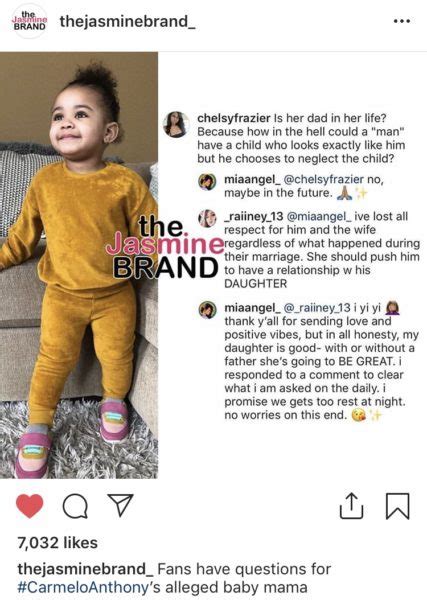Open the #CarmeloAnthony hashtag
The height and width of the screenshot is (600, 427).
point(83,587)
